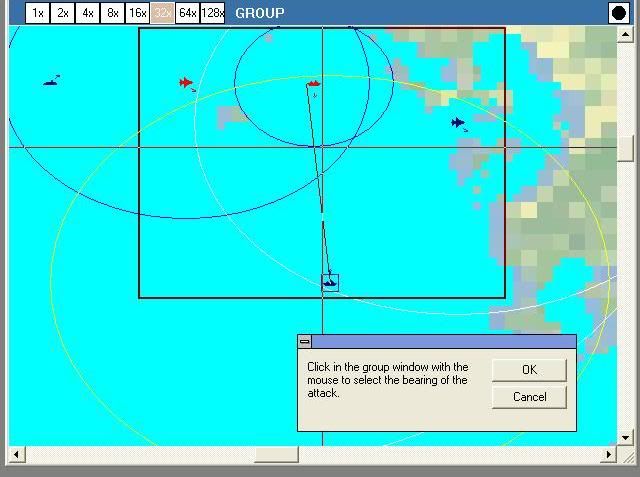Cancel the bearing selection dialog
This screenshot has width=640, height=477.
pos(529,397)
